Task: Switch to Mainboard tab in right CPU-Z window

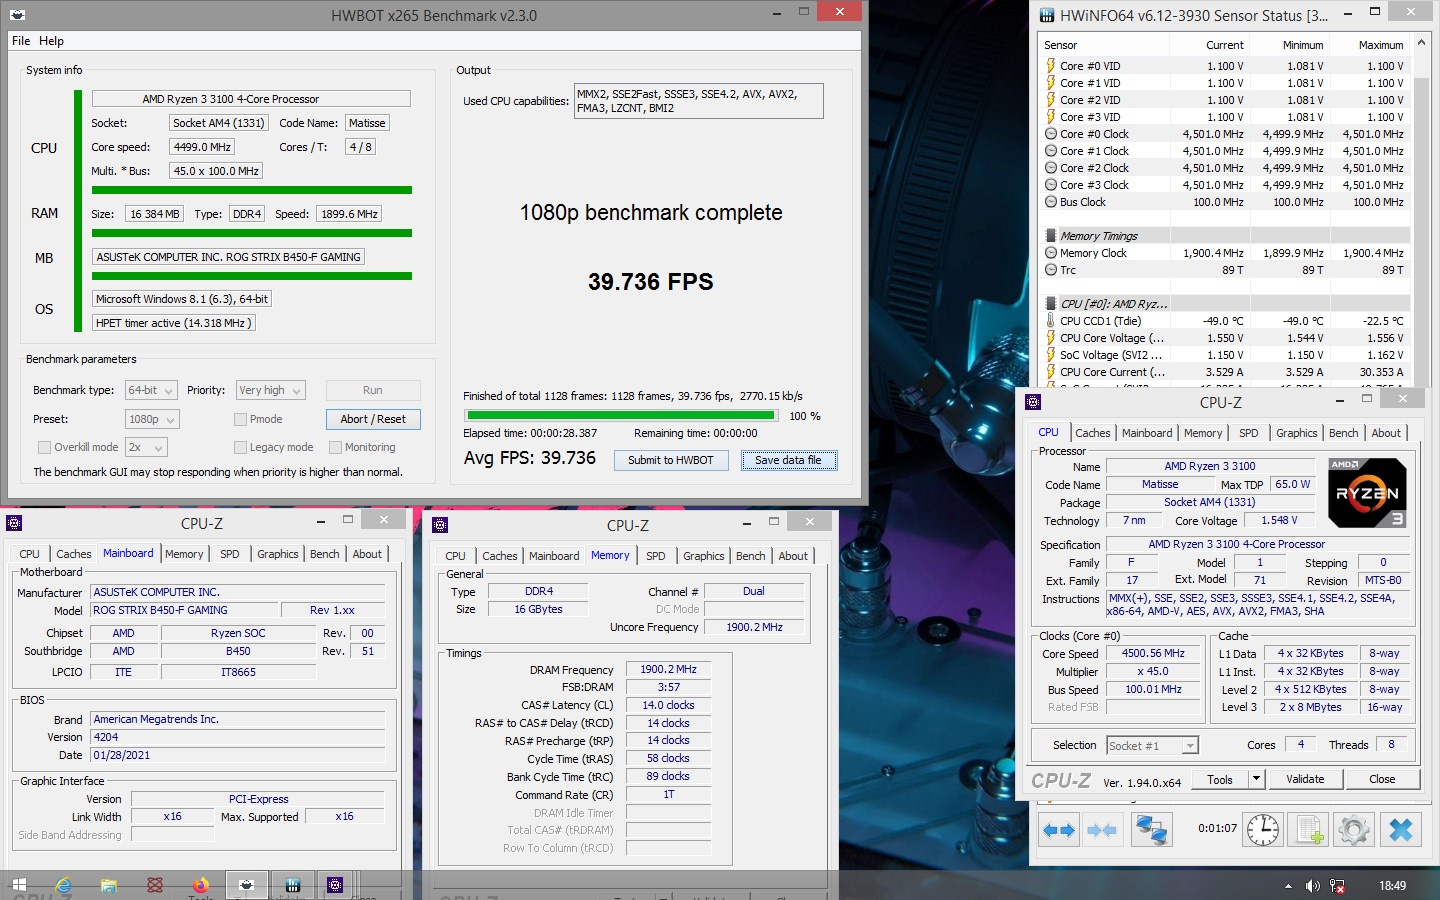Action: (x=1146, y=433)
